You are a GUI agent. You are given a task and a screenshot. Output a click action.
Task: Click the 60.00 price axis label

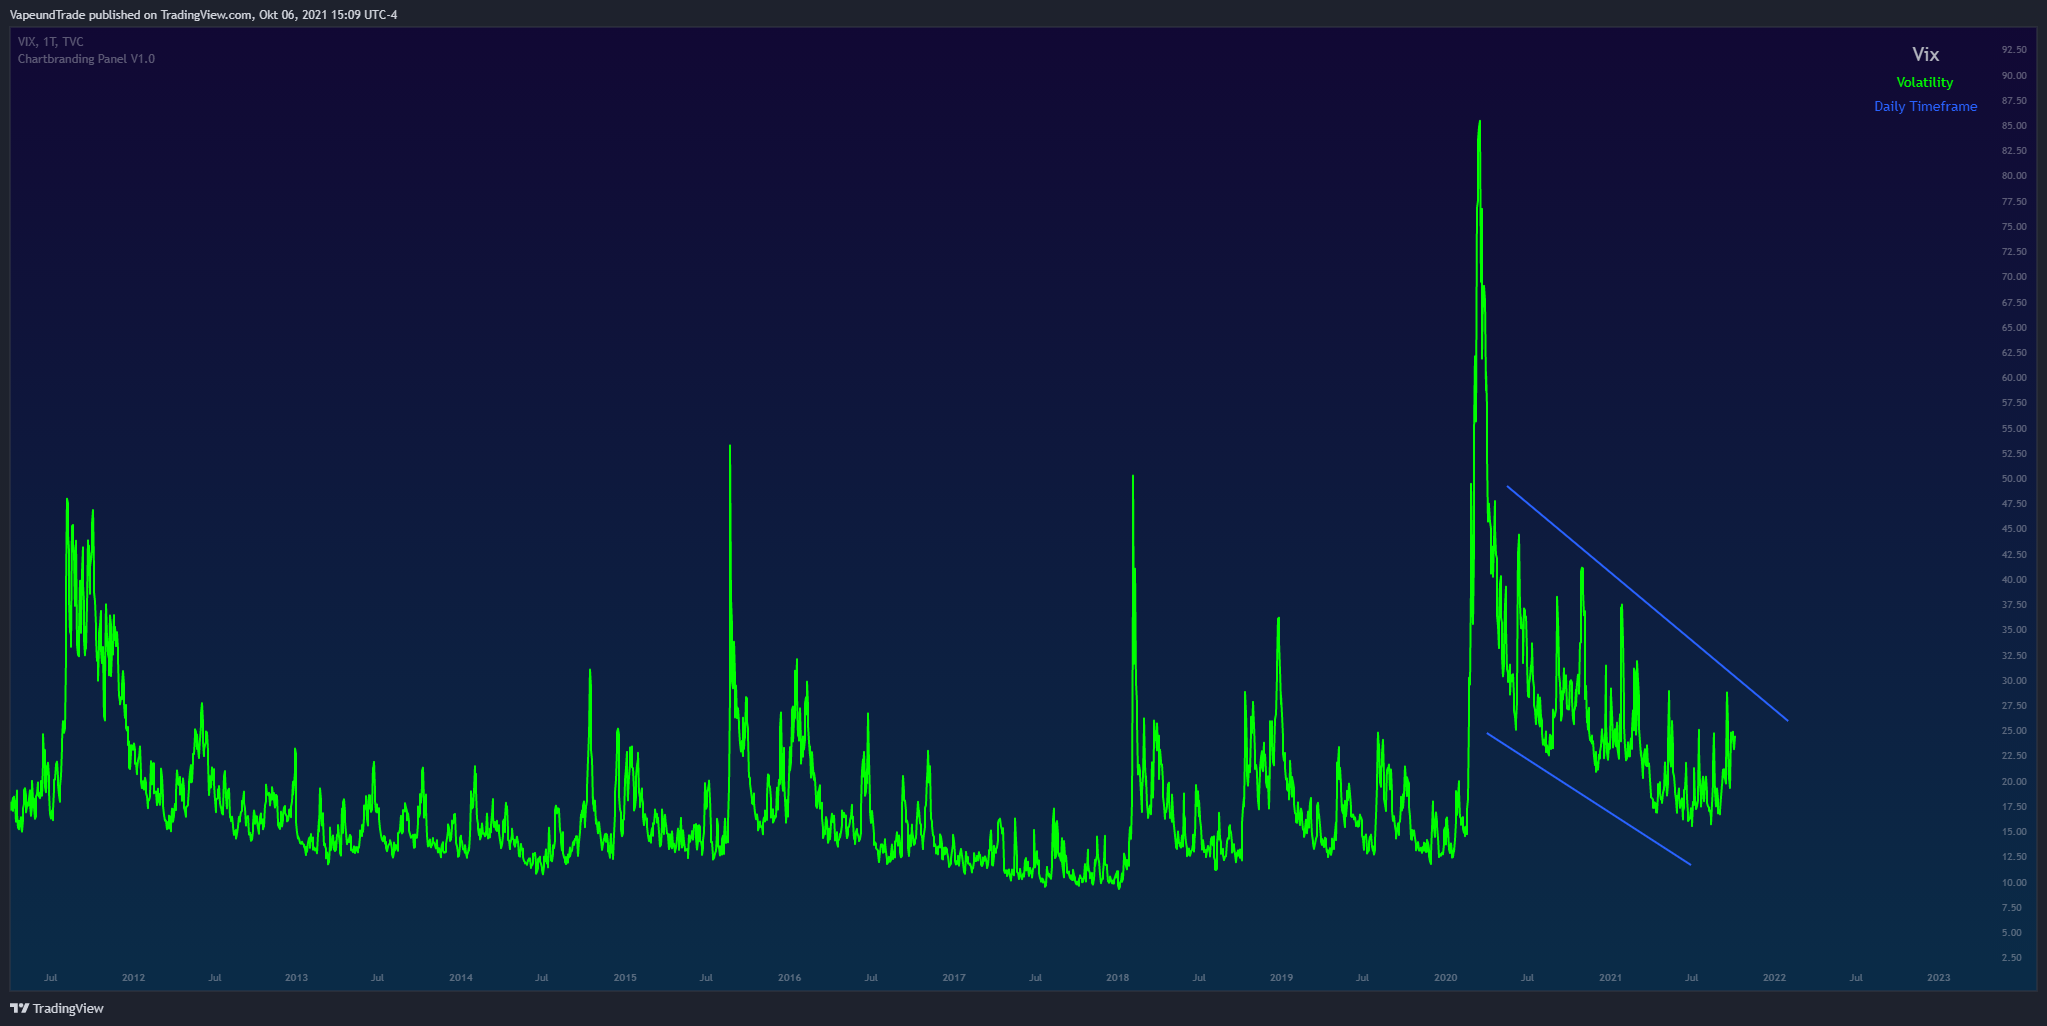click(2014, 378)
